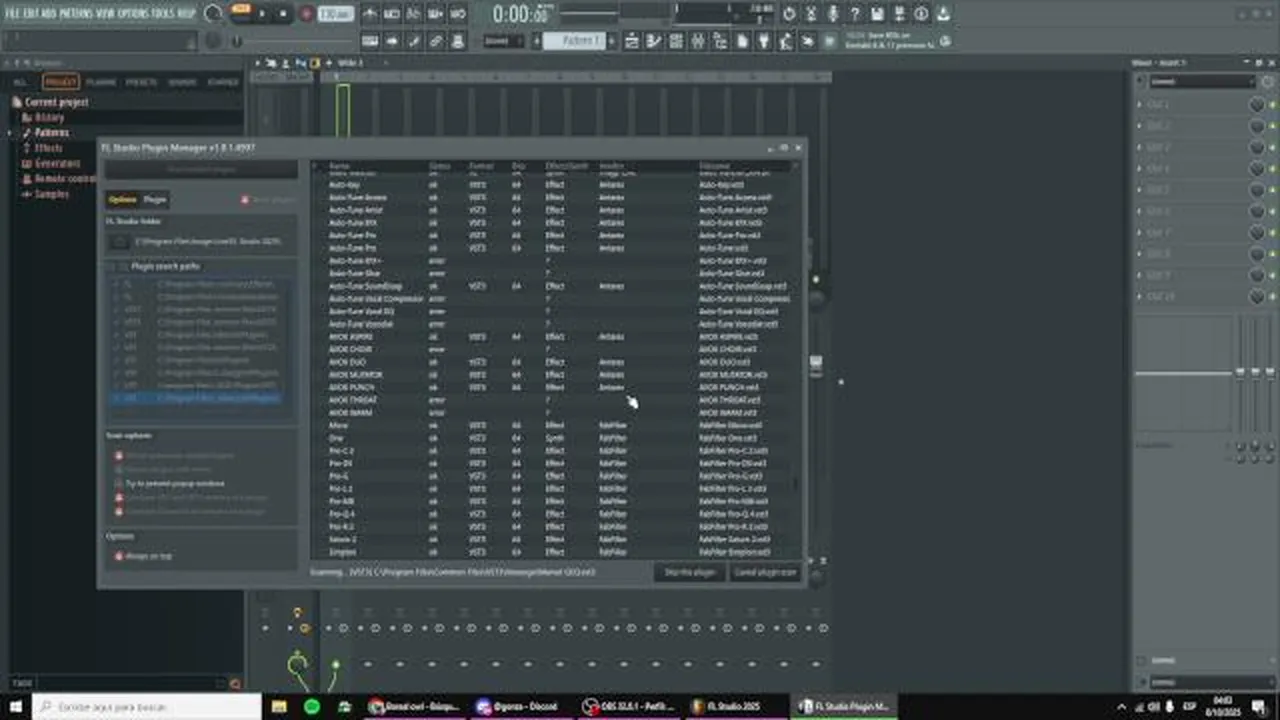Open the TOOLS menu
The height and width of the screenshot is (720, 1280).
(163, 14)
